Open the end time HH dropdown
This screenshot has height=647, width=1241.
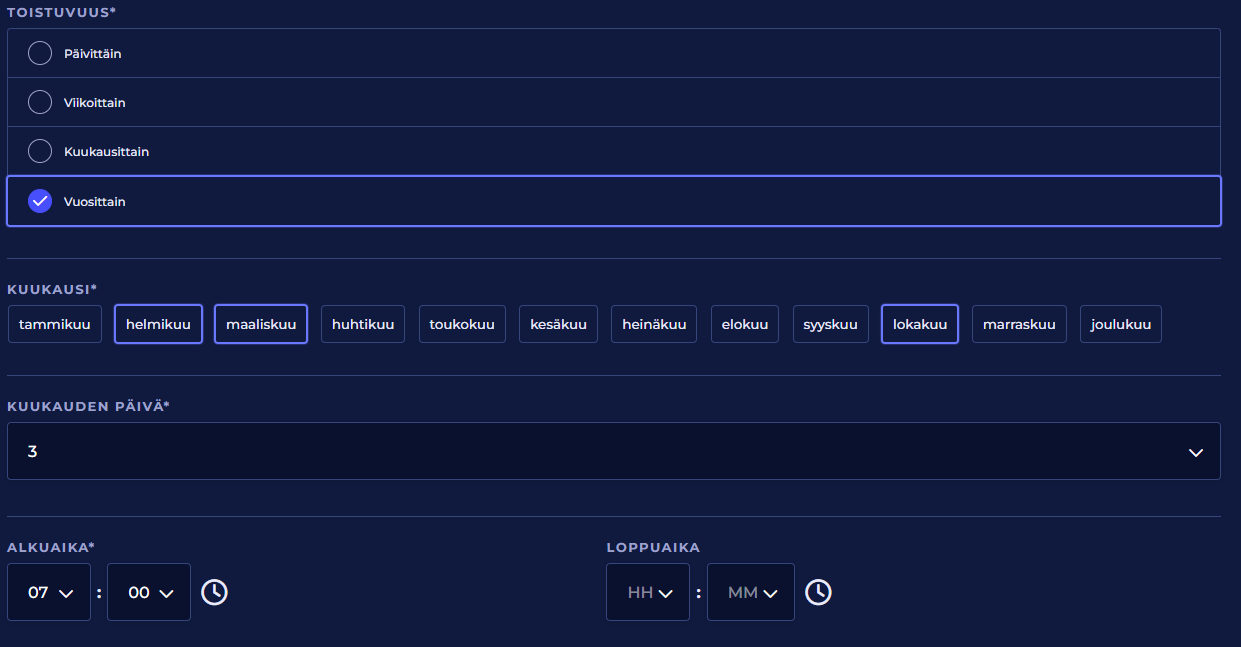coord(648,592)
